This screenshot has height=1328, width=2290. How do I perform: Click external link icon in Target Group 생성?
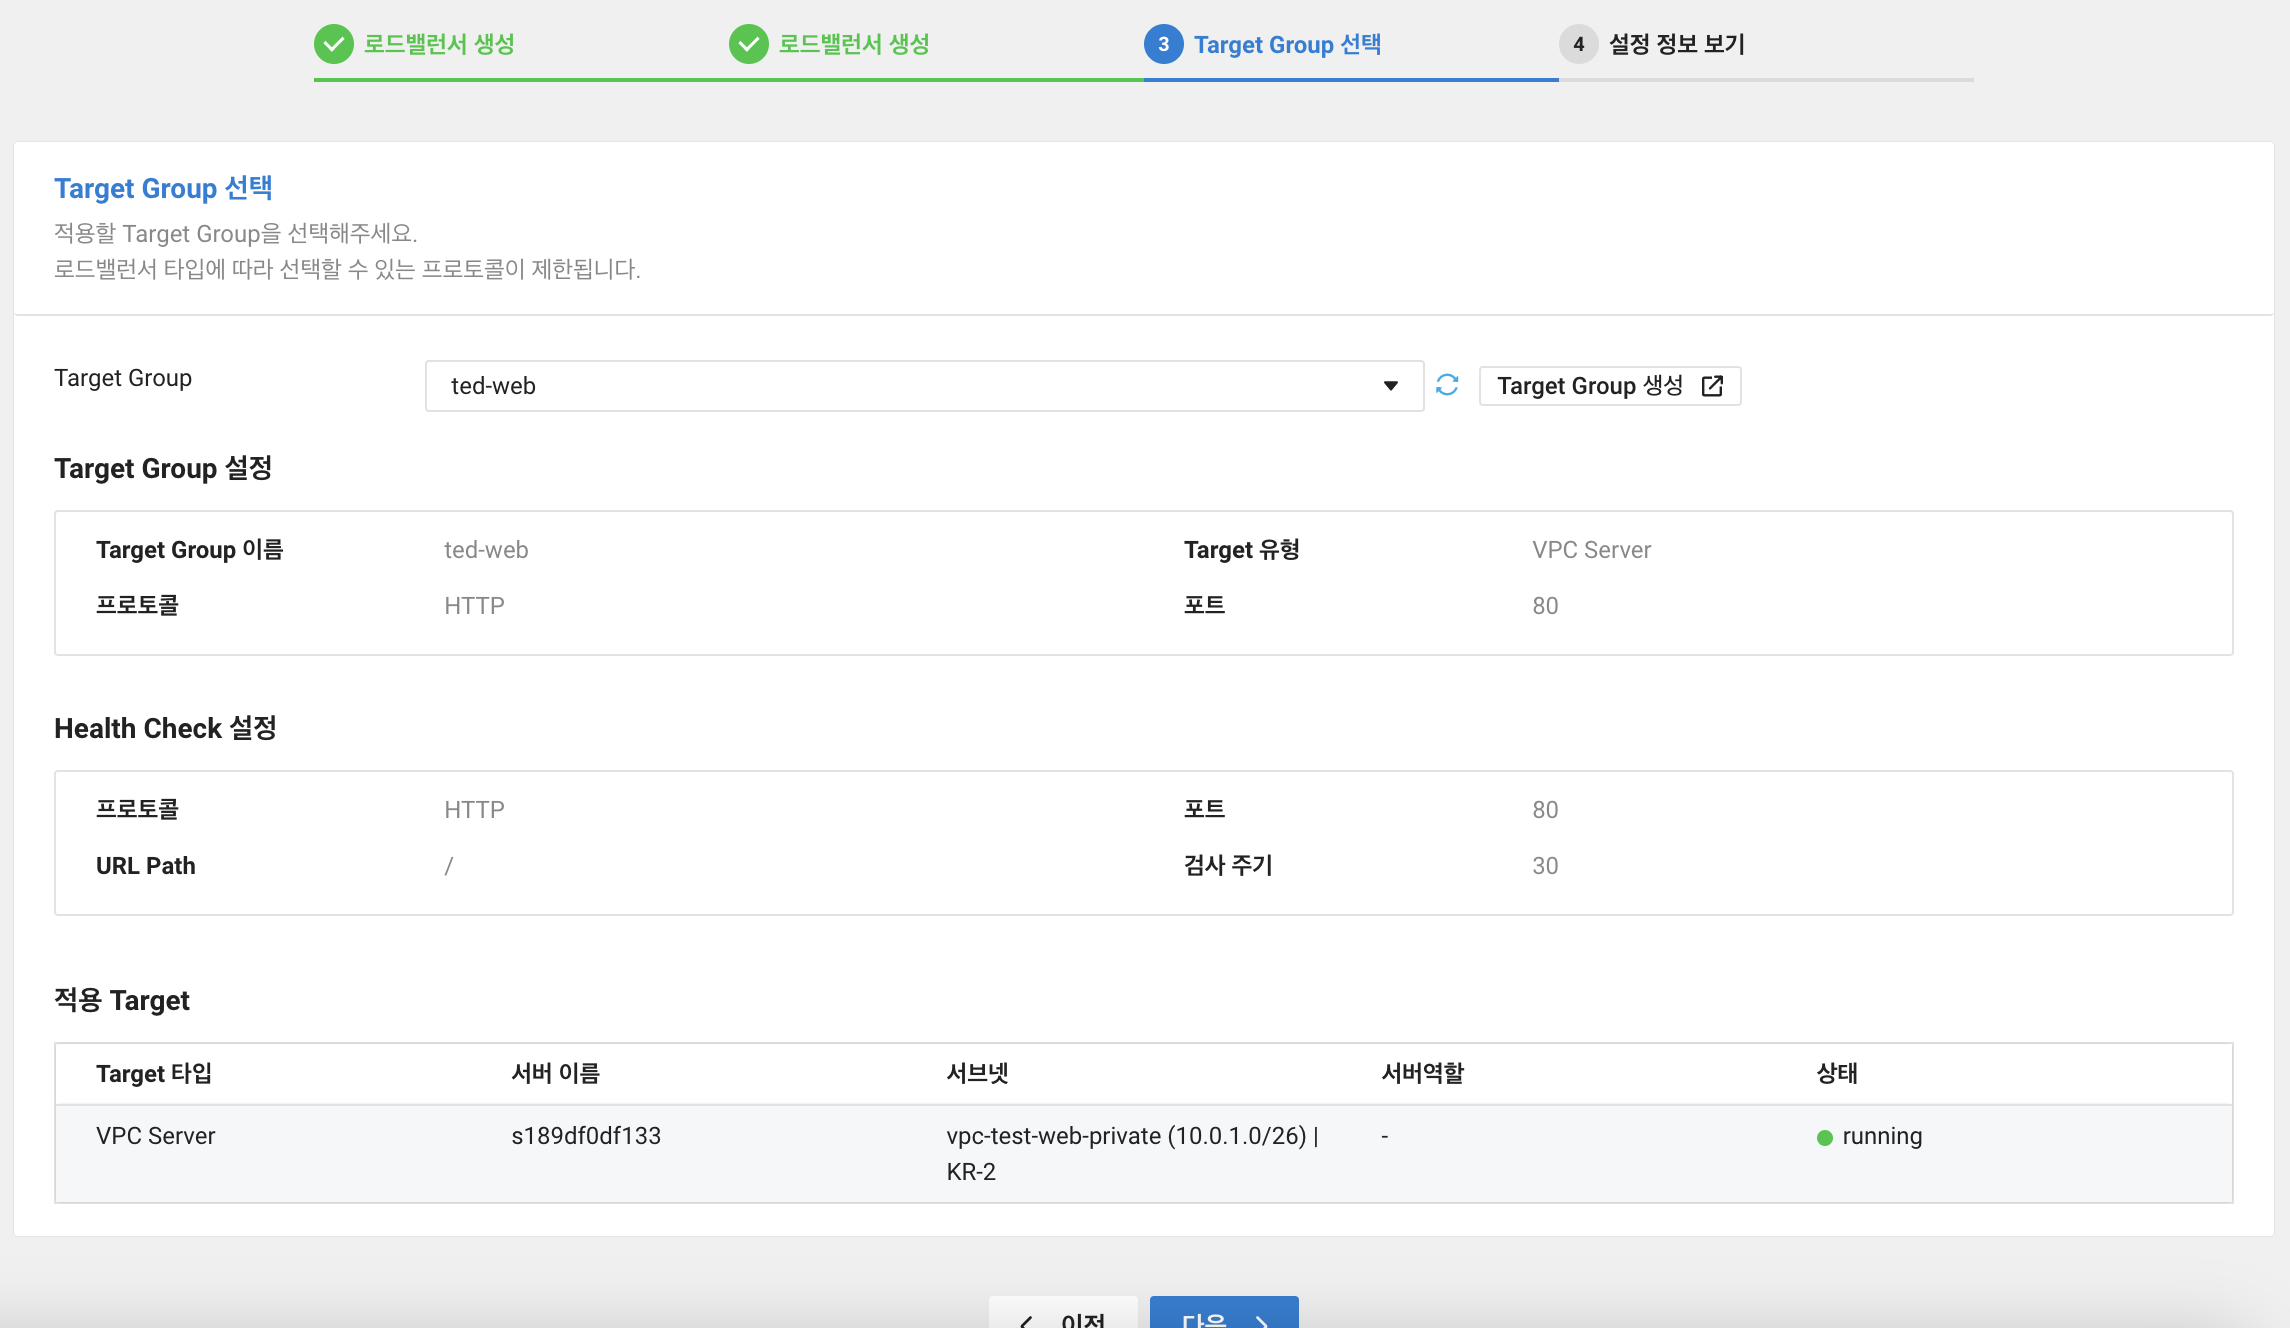pyautogui.click(x=1712, y=386)
